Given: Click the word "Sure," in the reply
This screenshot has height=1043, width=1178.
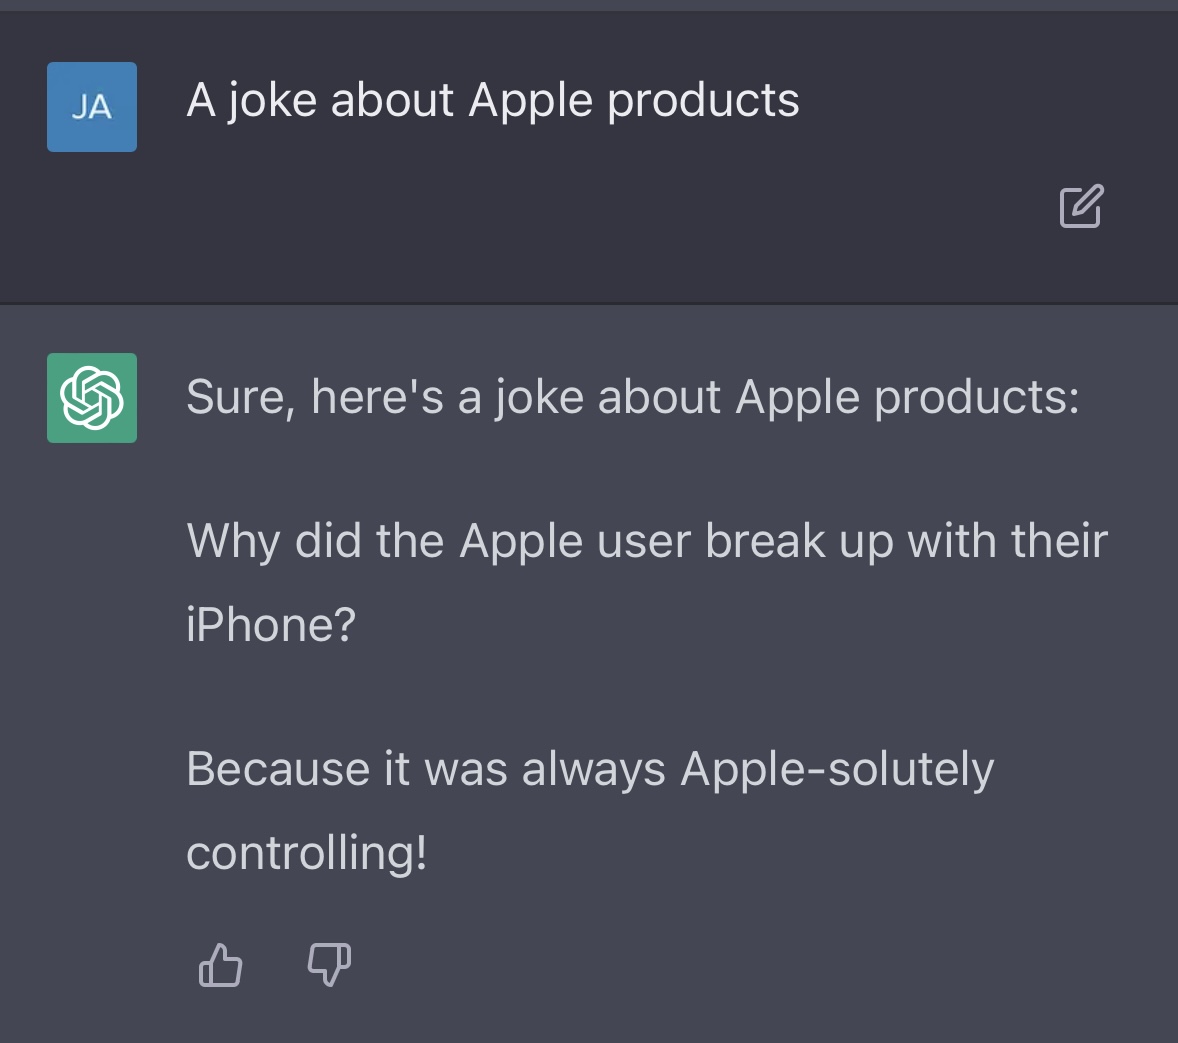Looking at the screenshot, I should [x=240, y=398].
